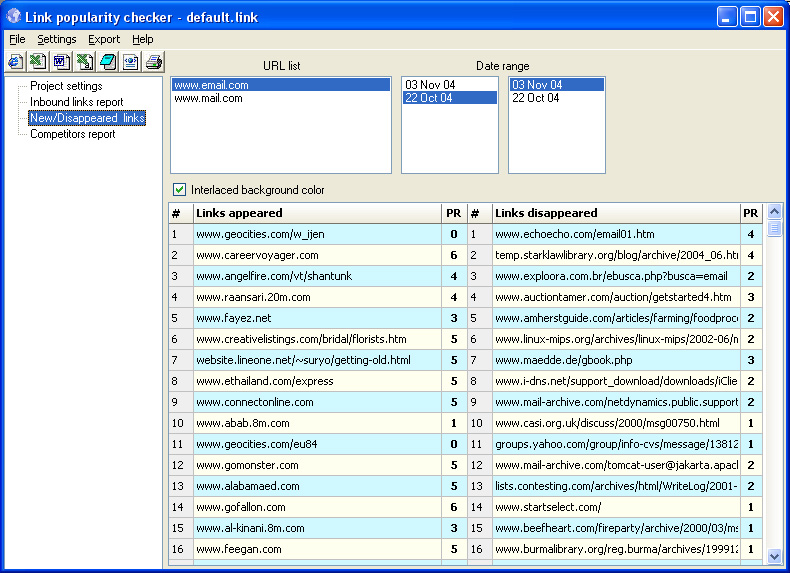Select Competitors report in sidebar tree
This screenshot has width=790, height=573.
pos(72,134)
